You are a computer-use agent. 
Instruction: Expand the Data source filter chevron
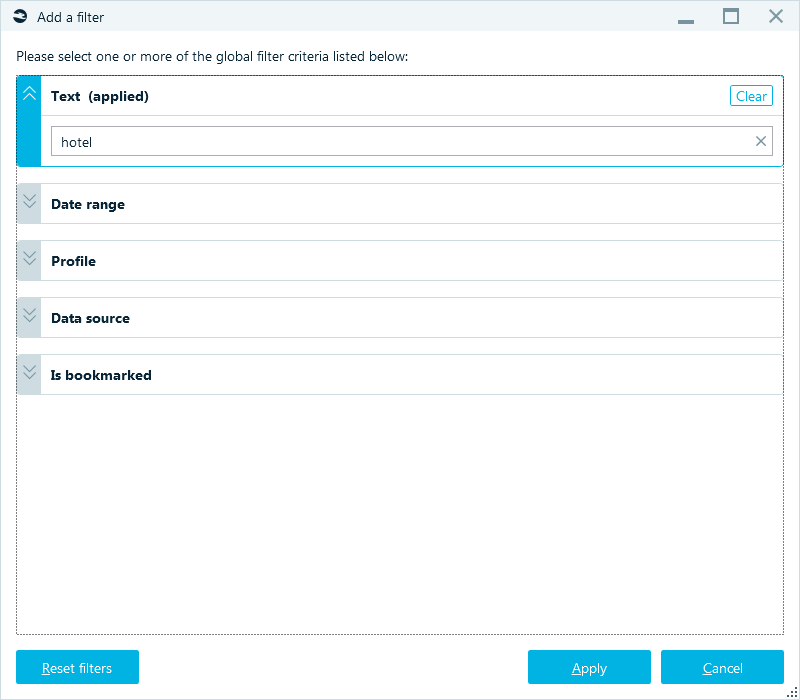tap(29, 316)
